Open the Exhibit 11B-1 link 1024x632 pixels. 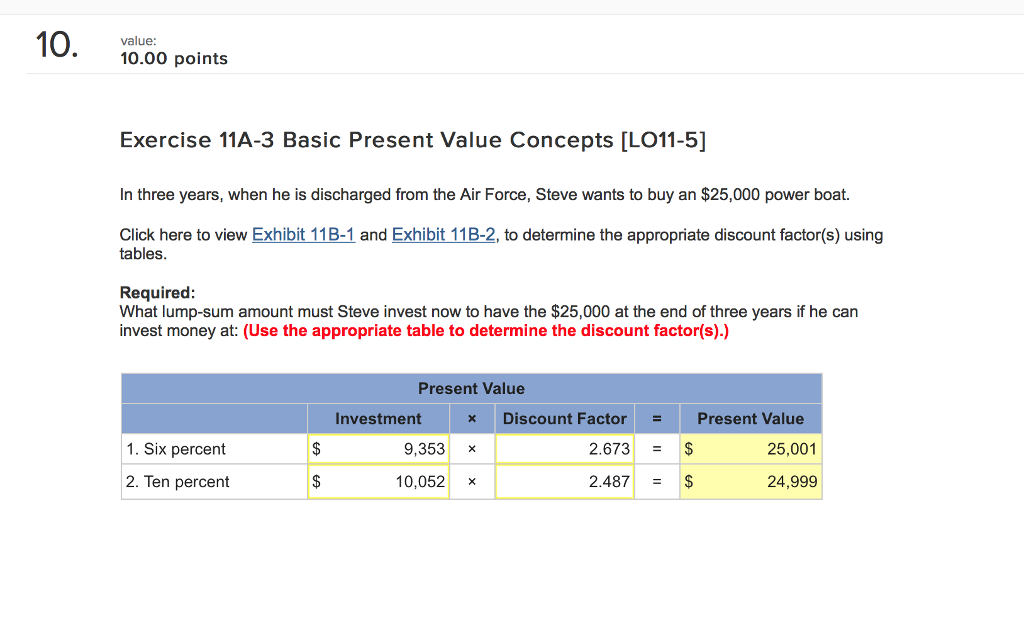[303, 234]
